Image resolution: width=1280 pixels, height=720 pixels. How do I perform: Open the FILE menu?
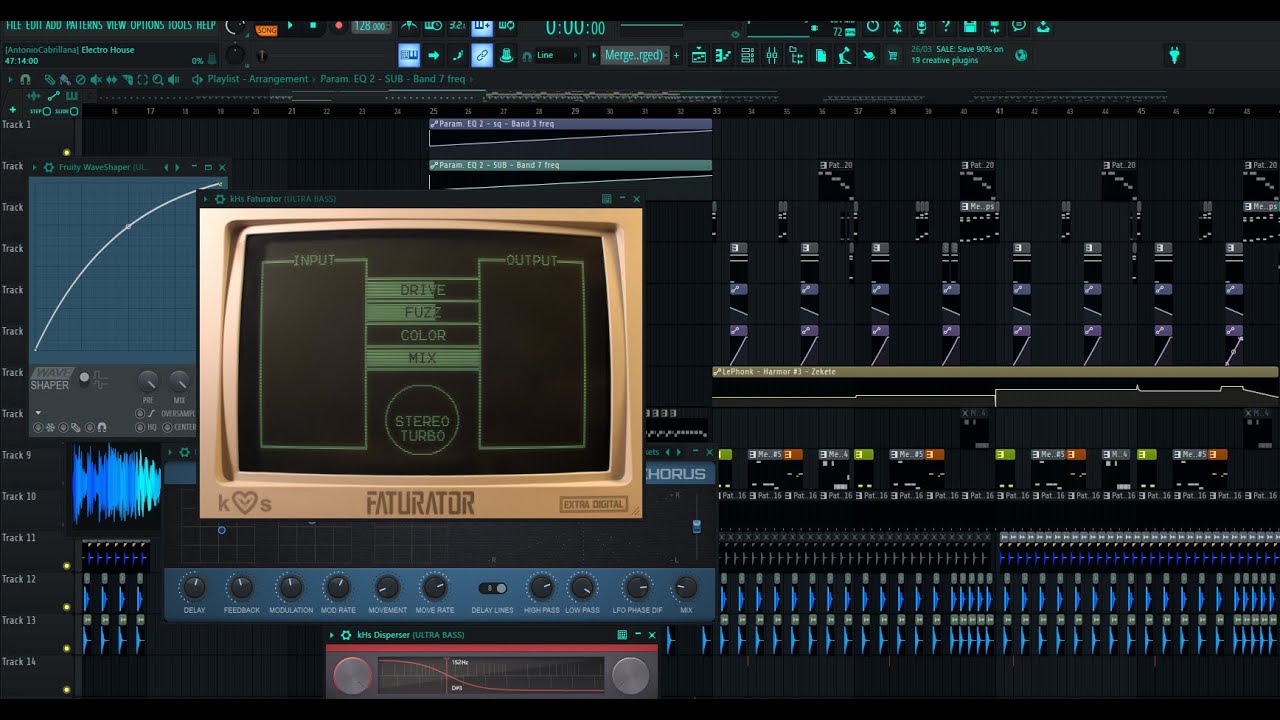13,25
